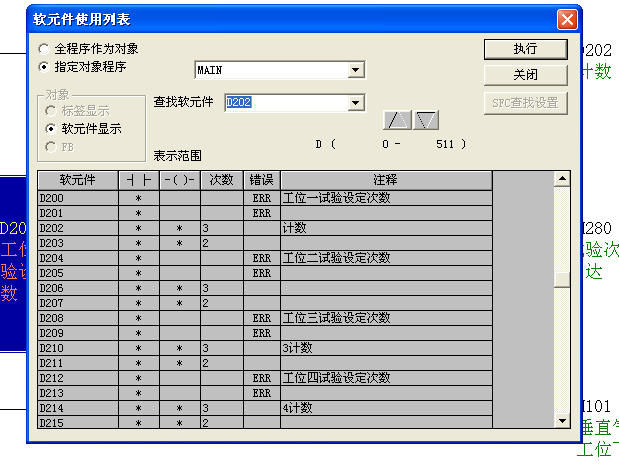
Task: Click the 注释 column header
Action: pyautogui.click(x=386, y=180)
